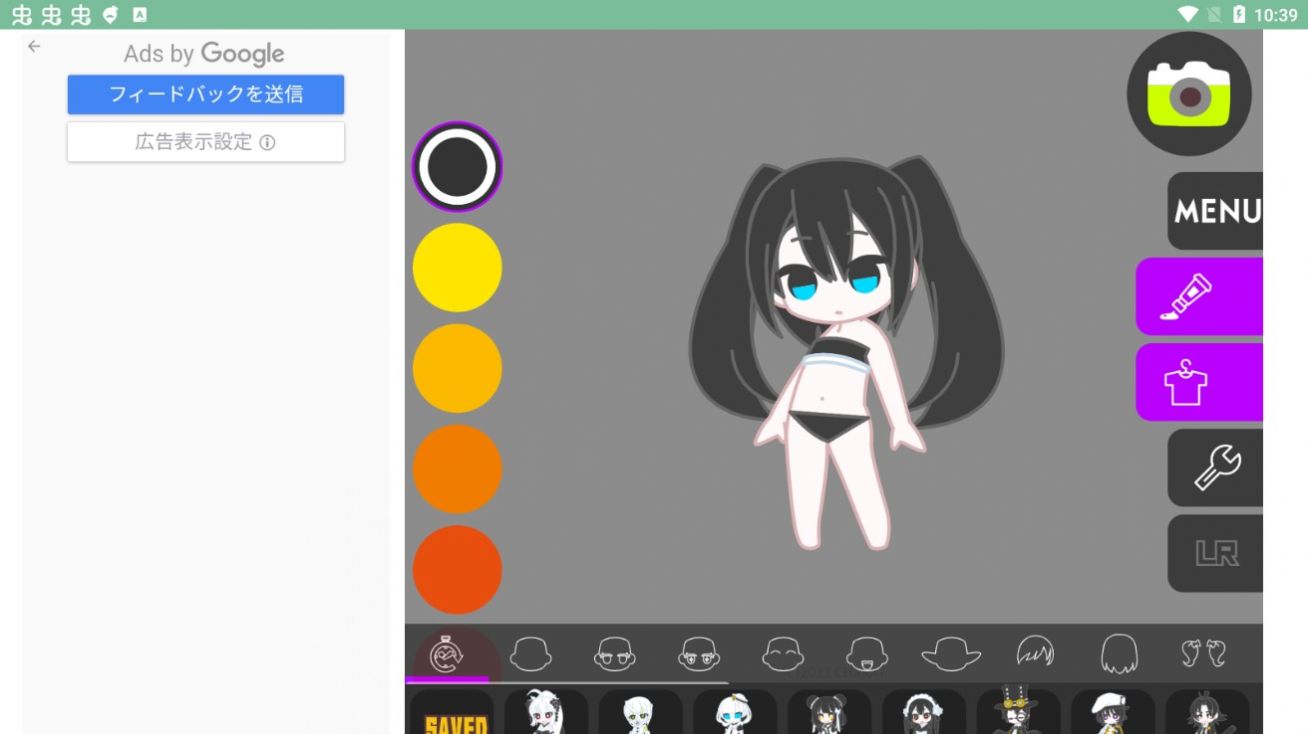Toggle the LR left-right mode
Viewport: 1308px width, 734px height.
point(1215,553)
